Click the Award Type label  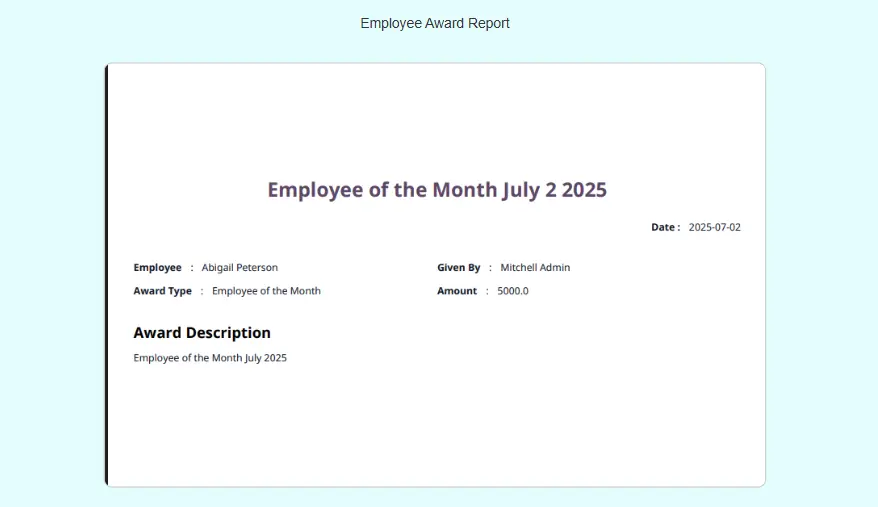(x=162, y=291)
